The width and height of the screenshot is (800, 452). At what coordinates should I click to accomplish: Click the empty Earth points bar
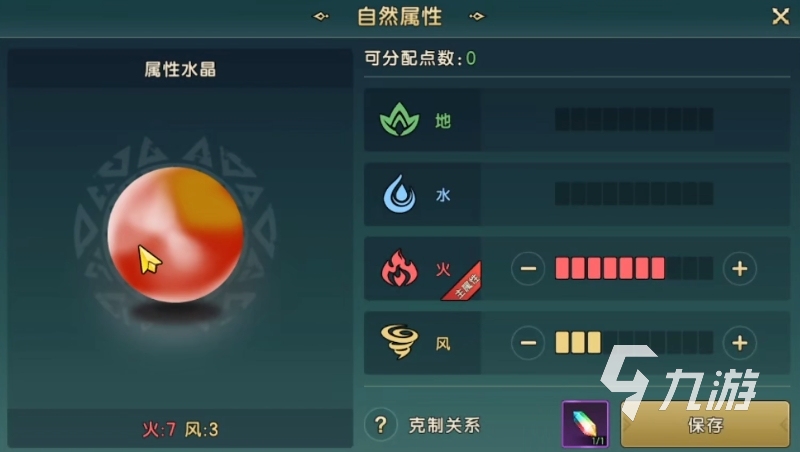(x=634, y=119)
